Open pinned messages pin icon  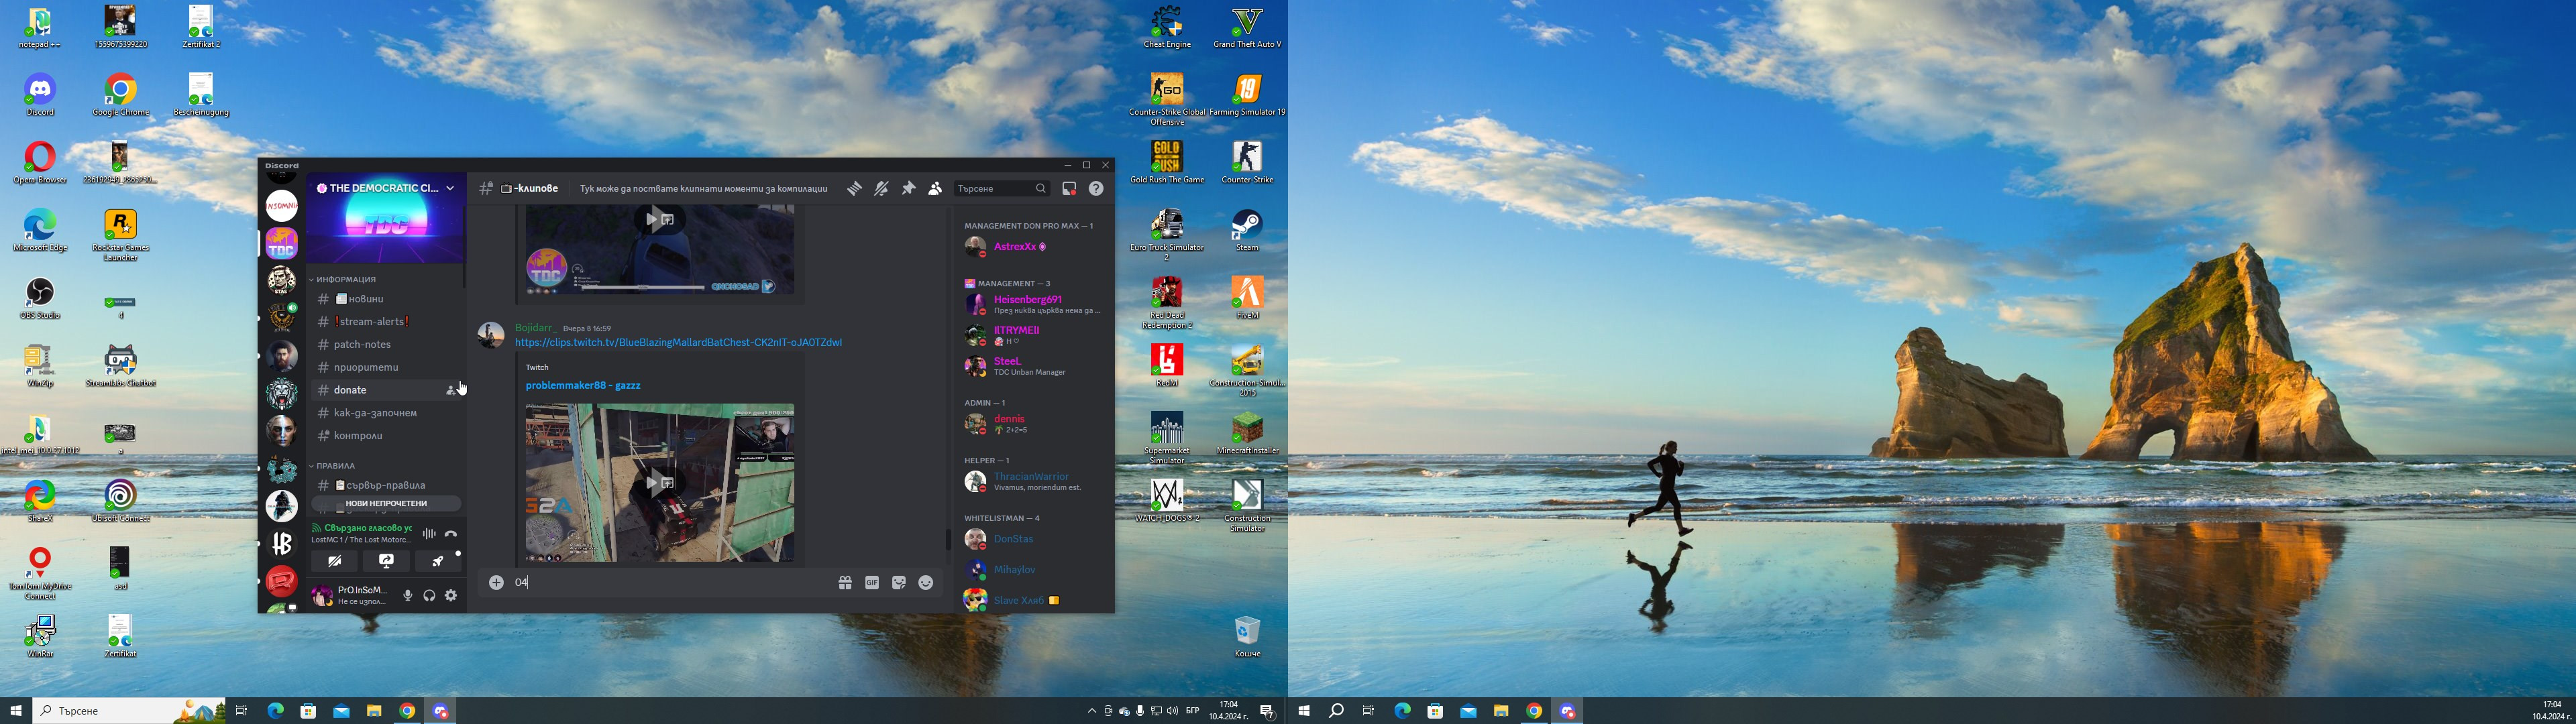[908, 189]
